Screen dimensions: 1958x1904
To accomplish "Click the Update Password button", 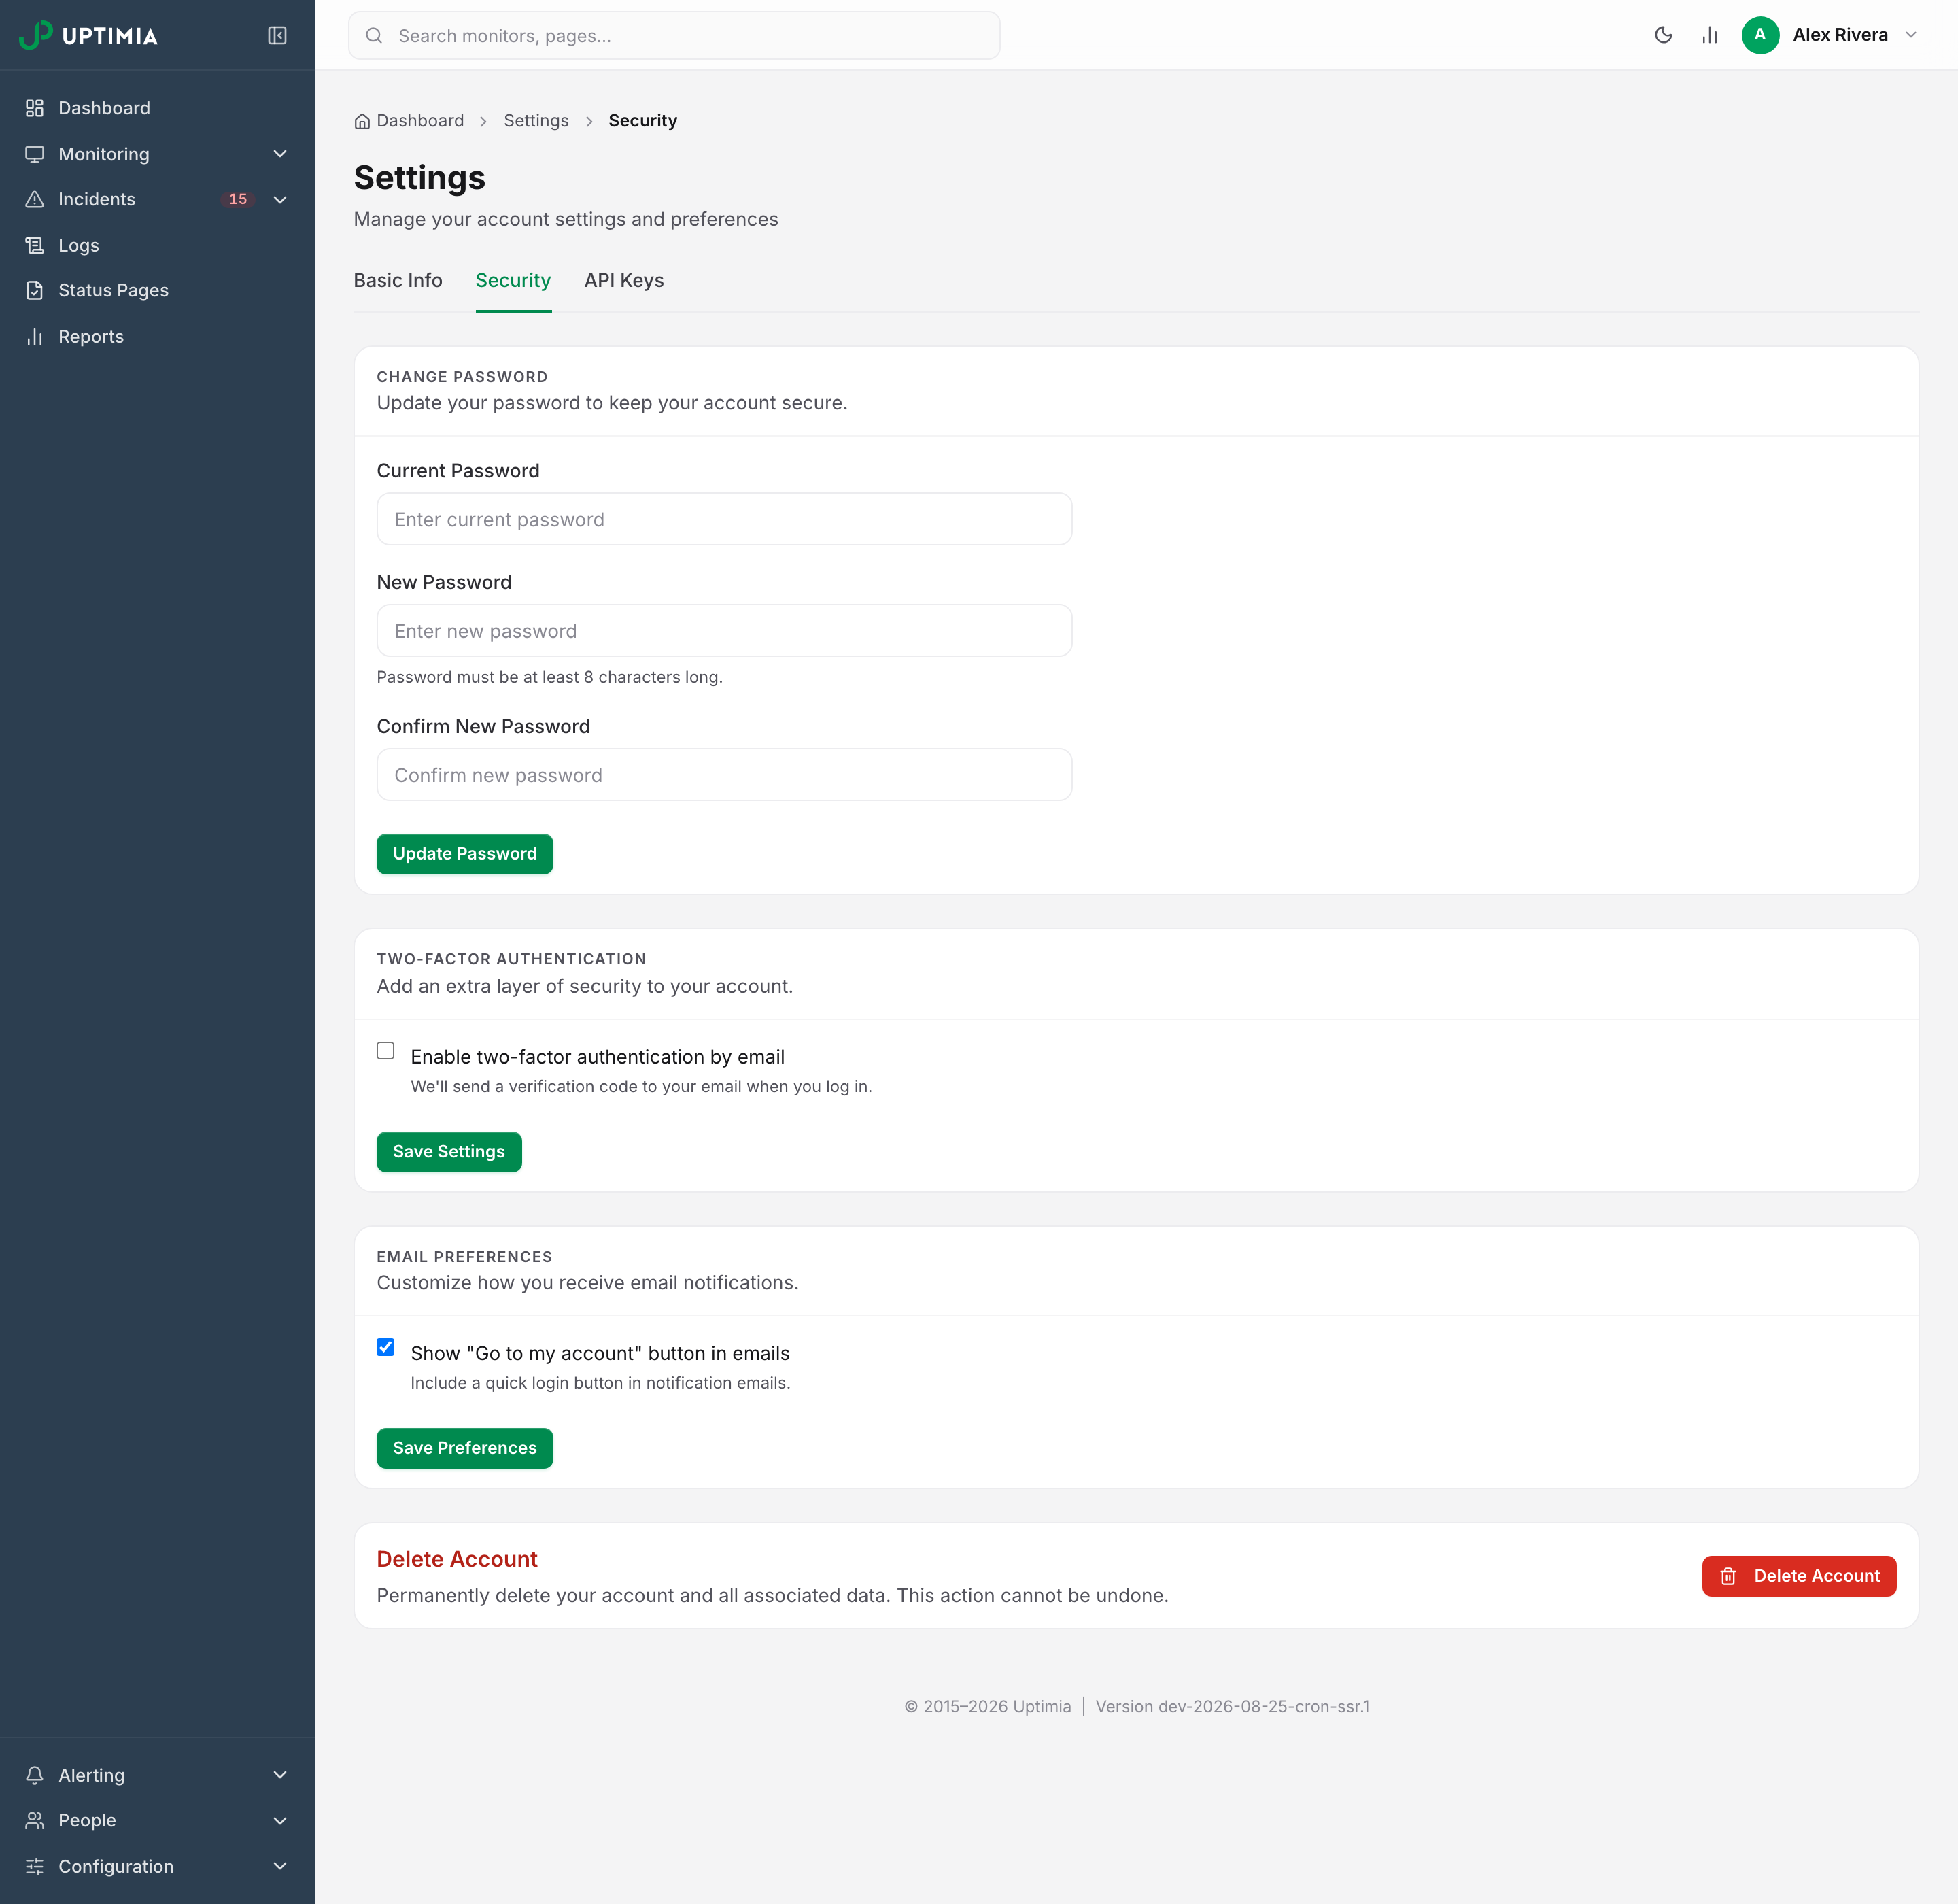I will tap(465, 854).
